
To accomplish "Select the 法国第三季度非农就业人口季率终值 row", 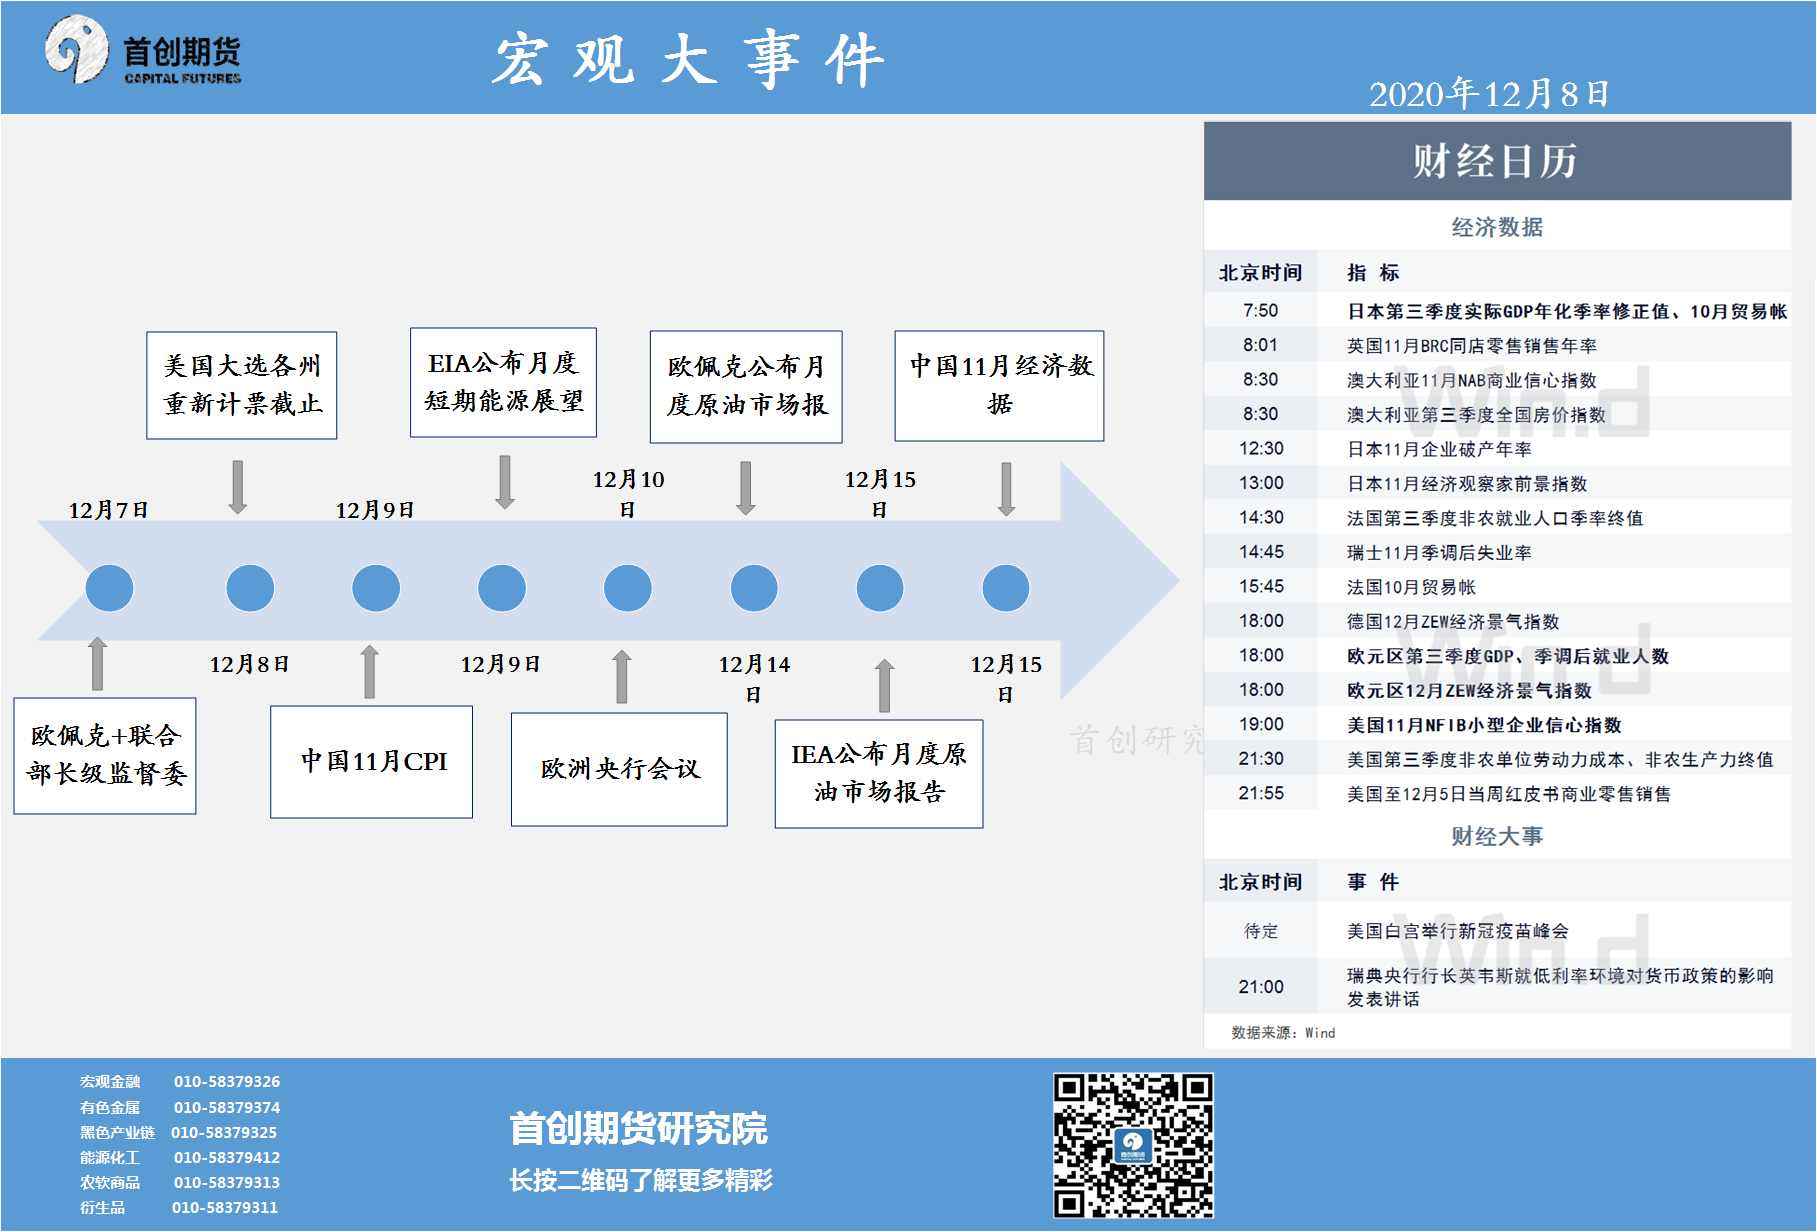I will pyautogui.click(x=1497, y=518).
